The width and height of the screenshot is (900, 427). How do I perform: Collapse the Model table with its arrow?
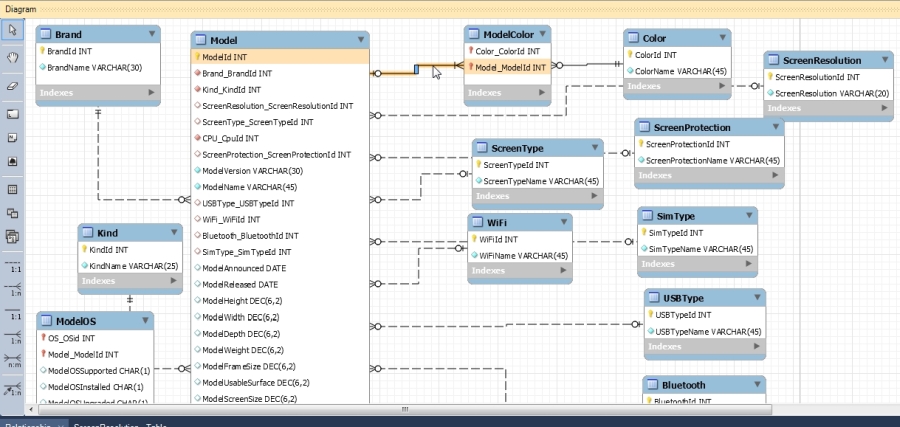(x=360, y=40)
